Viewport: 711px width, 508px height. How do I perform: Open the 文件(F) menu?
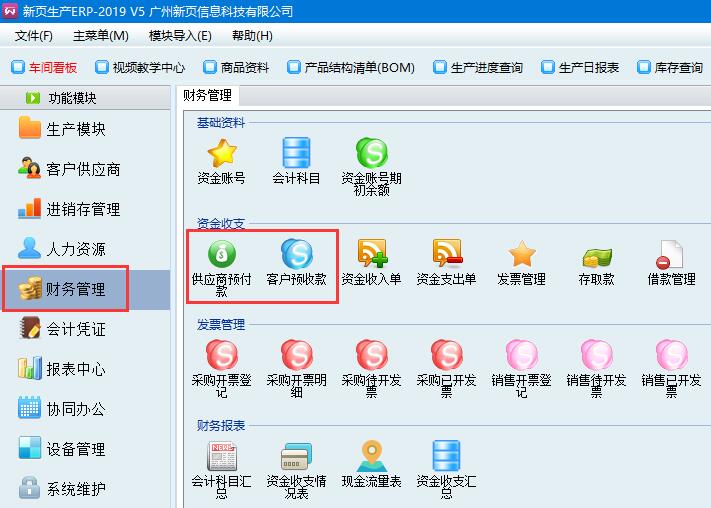(x=34, y=36)
